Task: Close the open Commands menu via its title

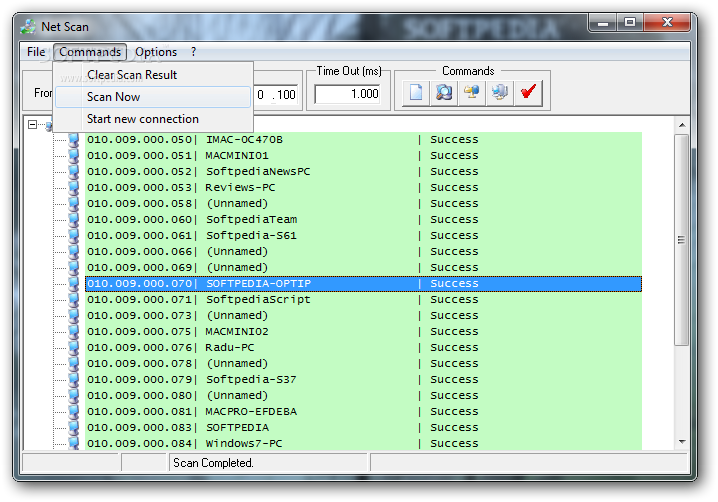Action: coord(90,52)
